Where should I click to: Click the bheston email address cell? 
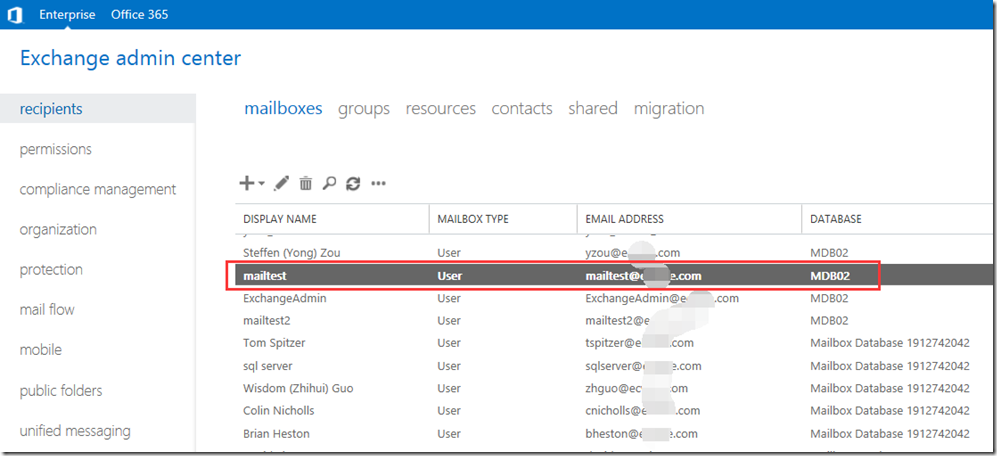tap(641, 434)
